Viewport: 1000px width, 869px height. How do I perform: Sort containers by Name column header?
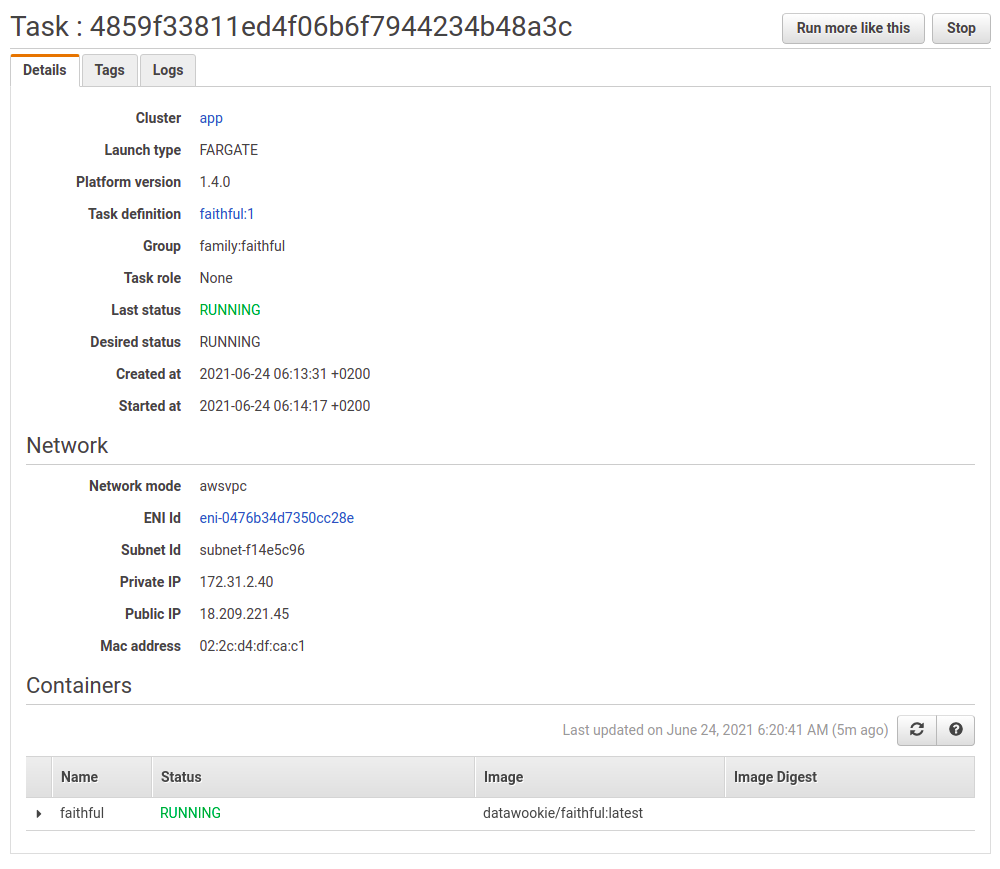tap(80, 777)
